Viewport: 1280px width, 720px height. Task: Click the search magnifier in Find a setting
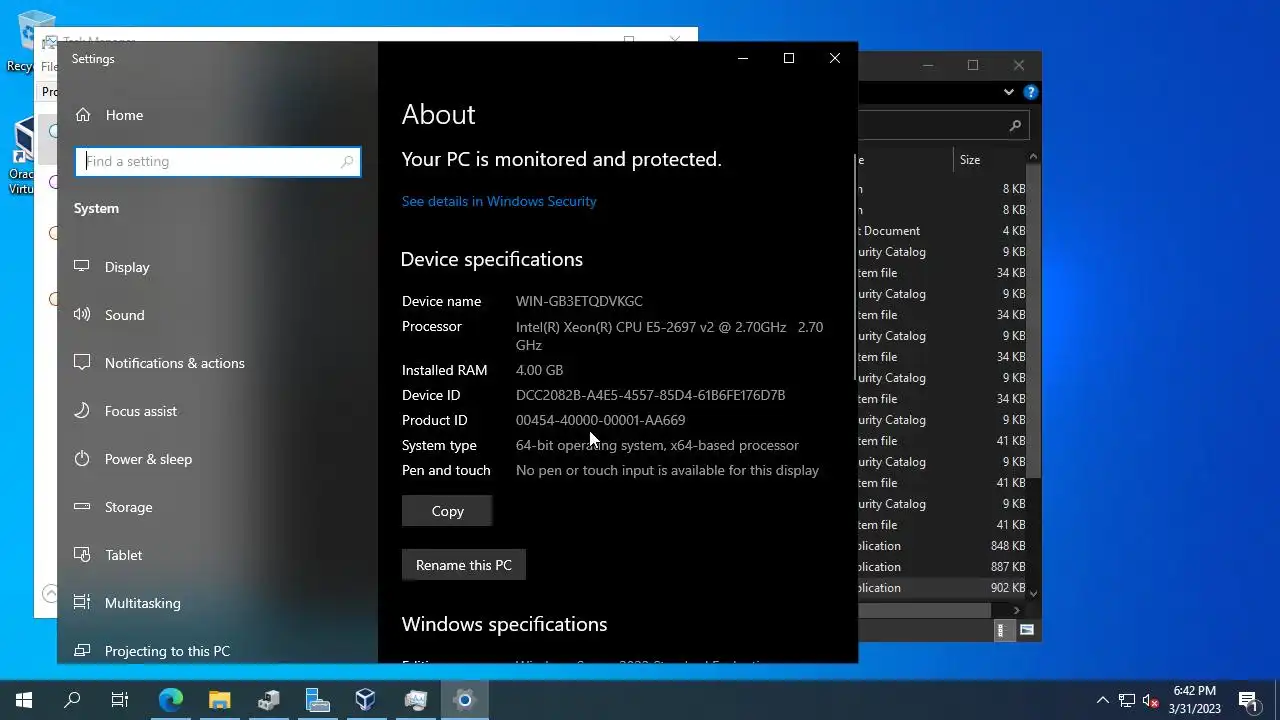coord(347,161)
